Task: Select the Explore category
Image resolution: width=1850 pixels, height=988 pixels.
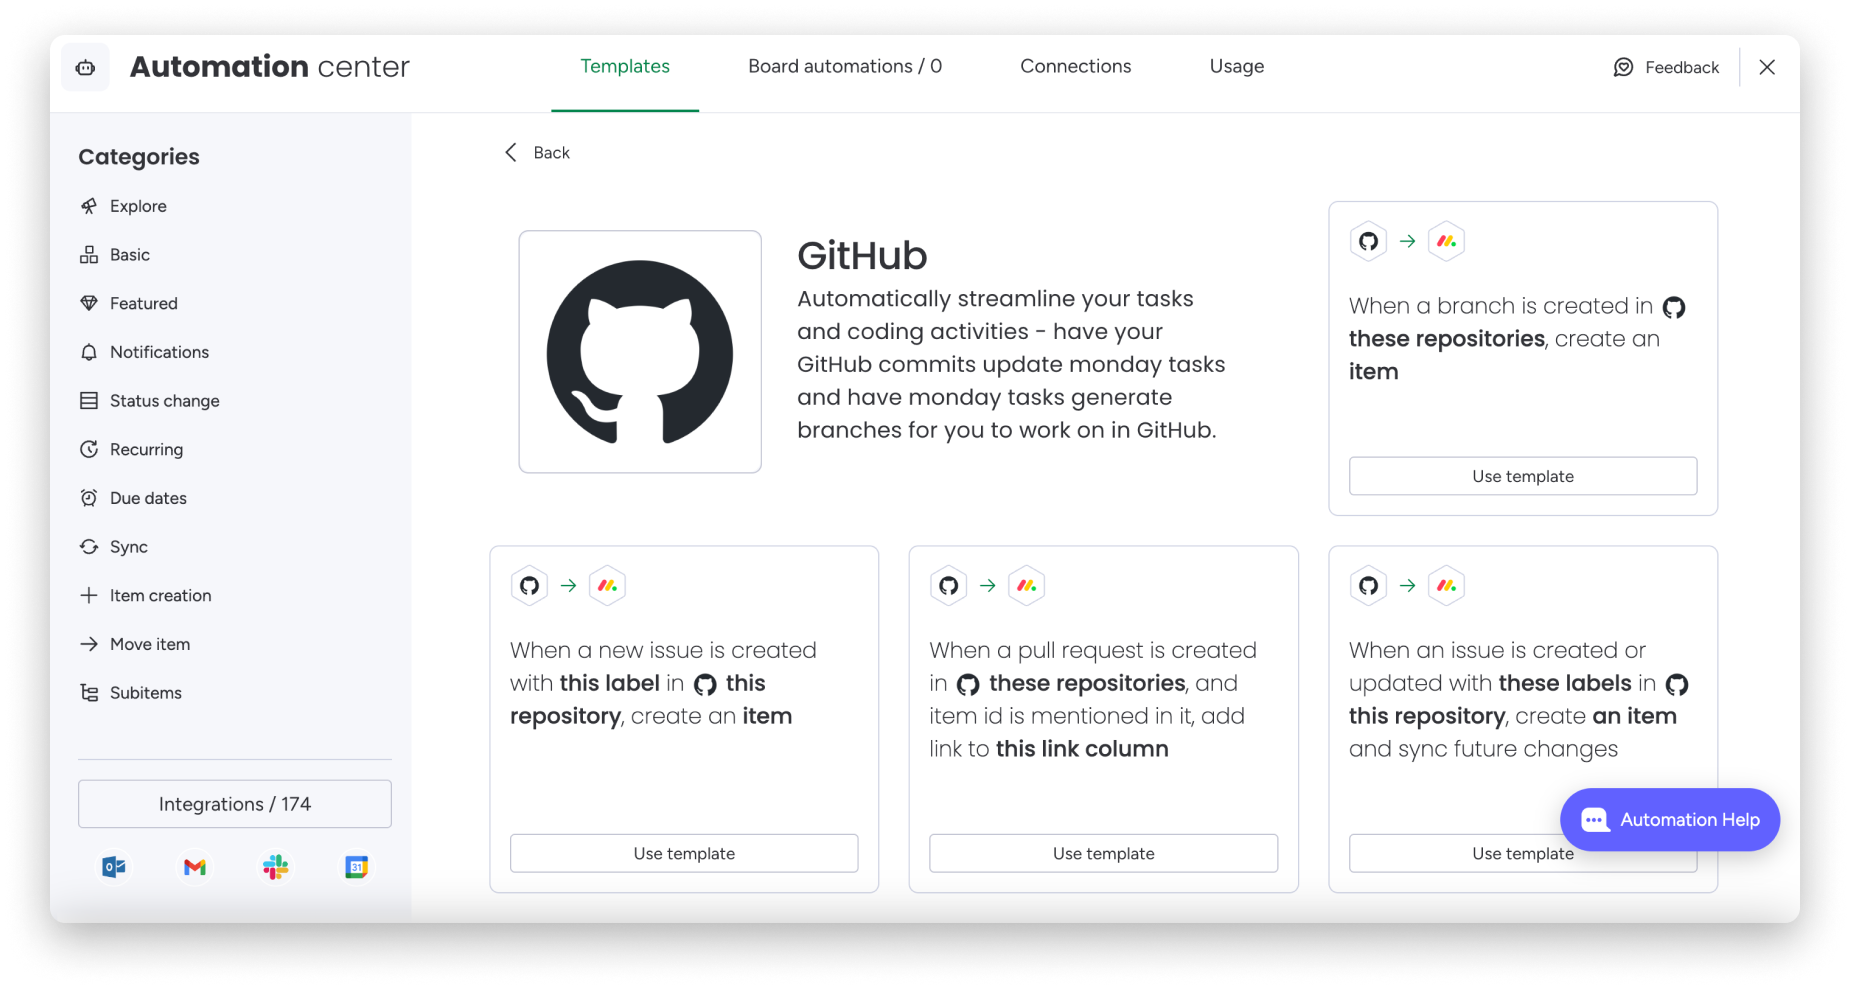Action: click(x=138, y=206)
